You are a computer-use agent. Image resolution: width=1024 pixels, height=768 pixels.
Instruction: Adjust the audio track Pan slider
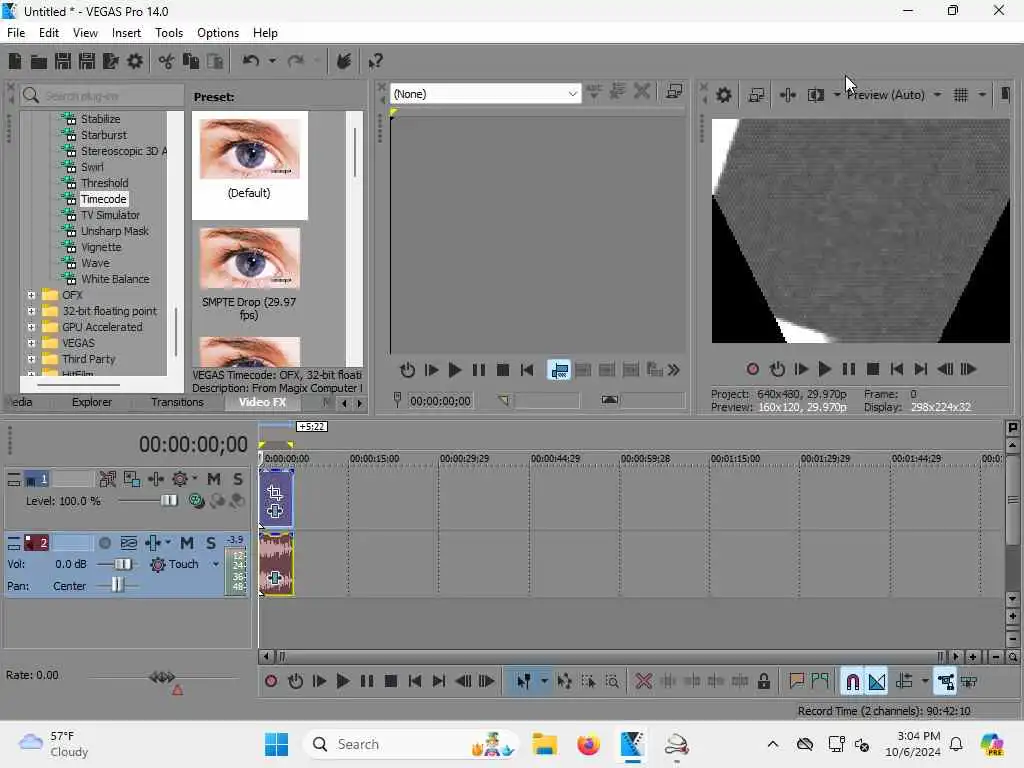click(x=116, y=585)
